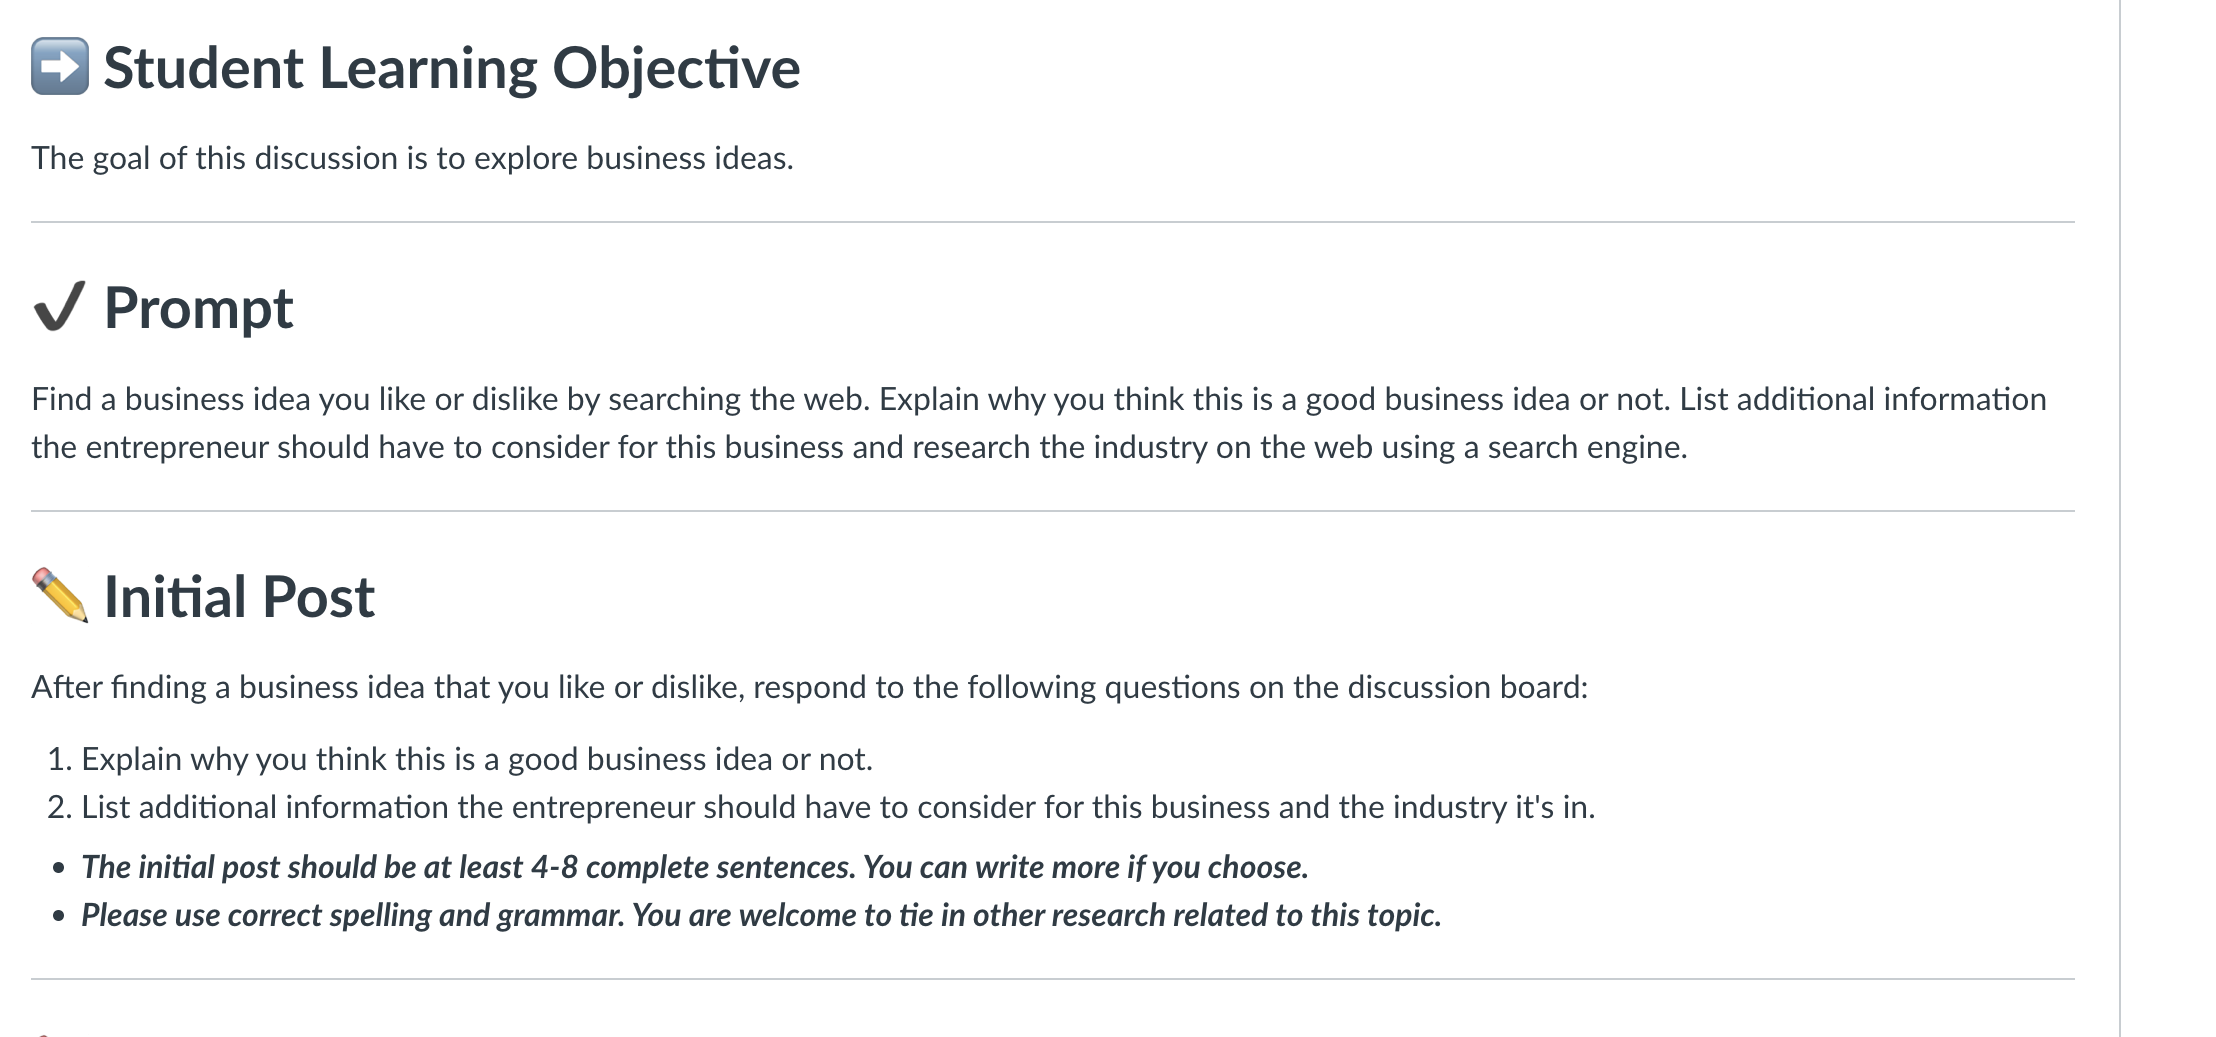This screenshot has height=1037, width=2216.
Task: Click the blue arrow emoji icon
Action: pos(60,67)
